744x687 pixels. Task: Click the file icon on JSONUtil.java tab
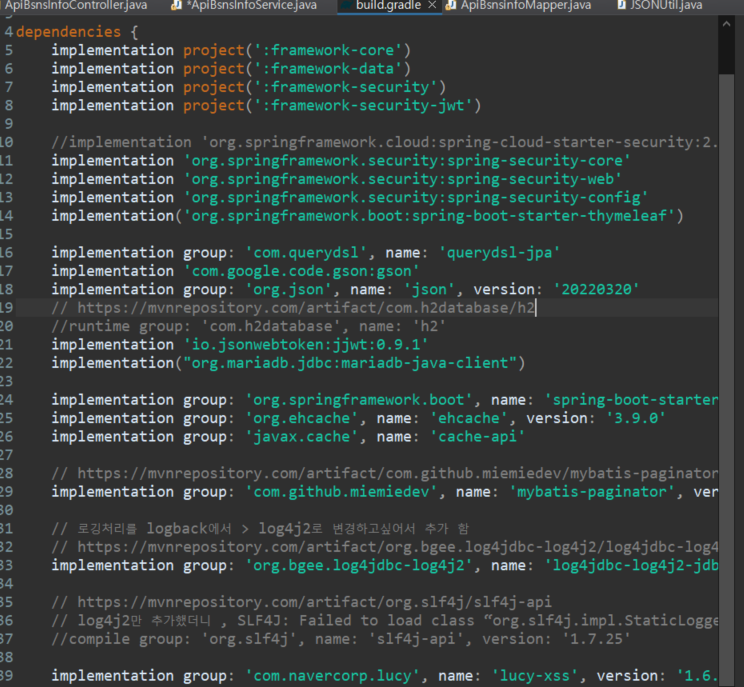click(621, 5)
